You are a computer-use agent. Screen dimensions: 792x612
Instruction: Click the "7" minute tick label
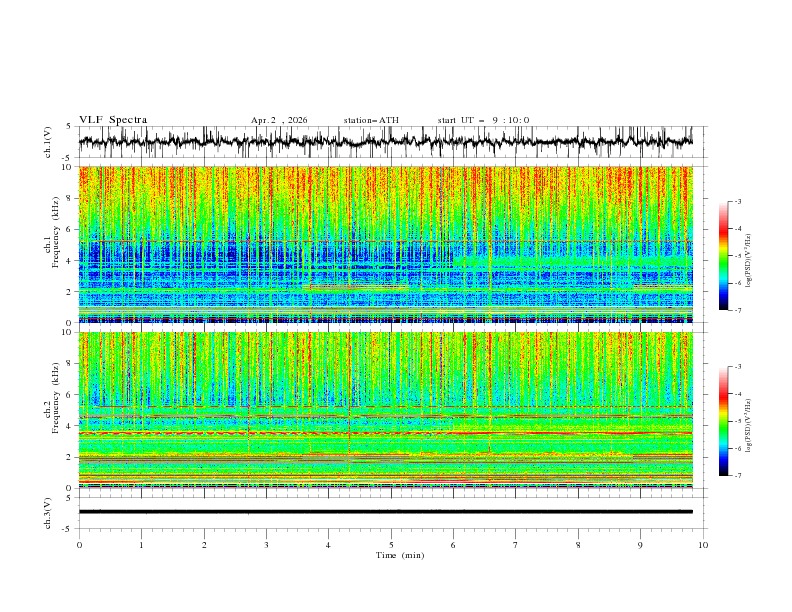tap(516, 545)
